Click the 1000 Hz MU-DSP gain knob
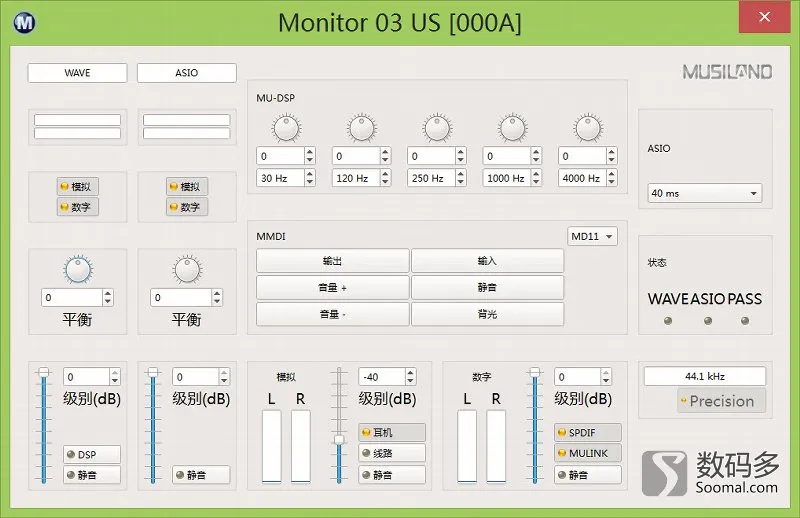 click(x=513, y=128)
